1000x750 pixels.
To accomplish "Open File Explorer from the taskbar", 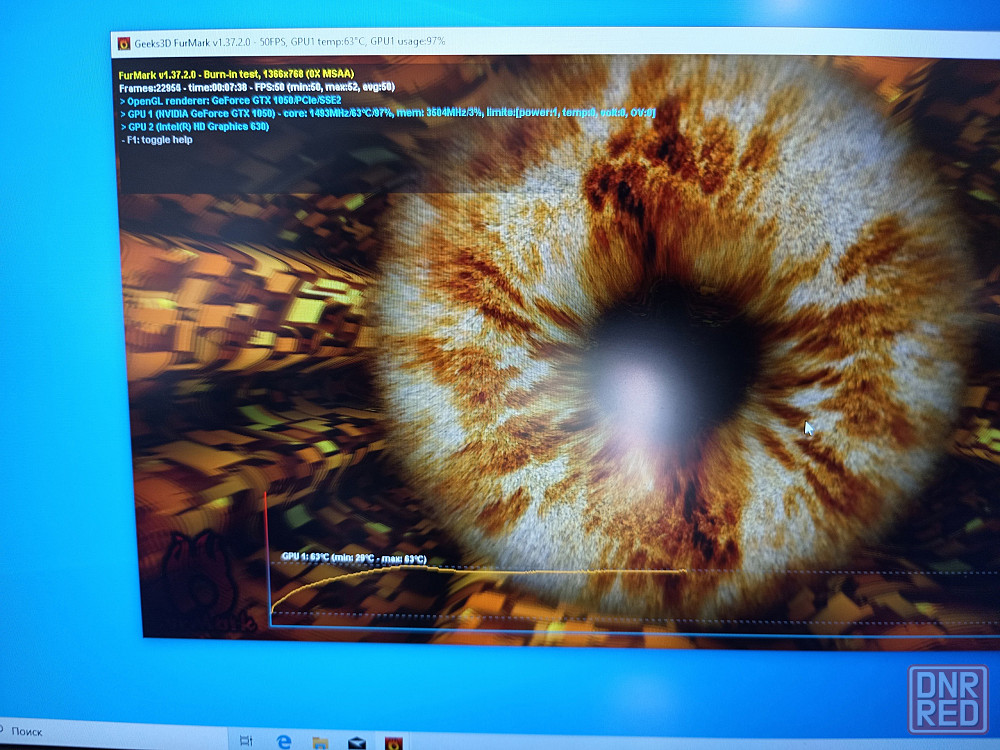I will (x=320, y=742).
